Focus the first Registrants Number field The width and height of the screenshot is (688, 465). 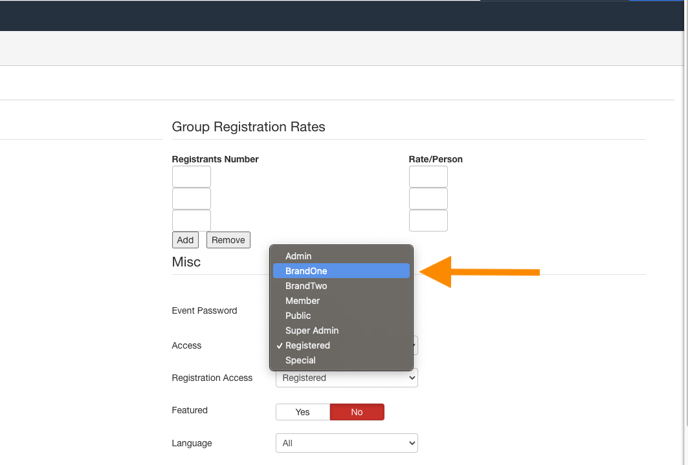click(x=191, y=176)
